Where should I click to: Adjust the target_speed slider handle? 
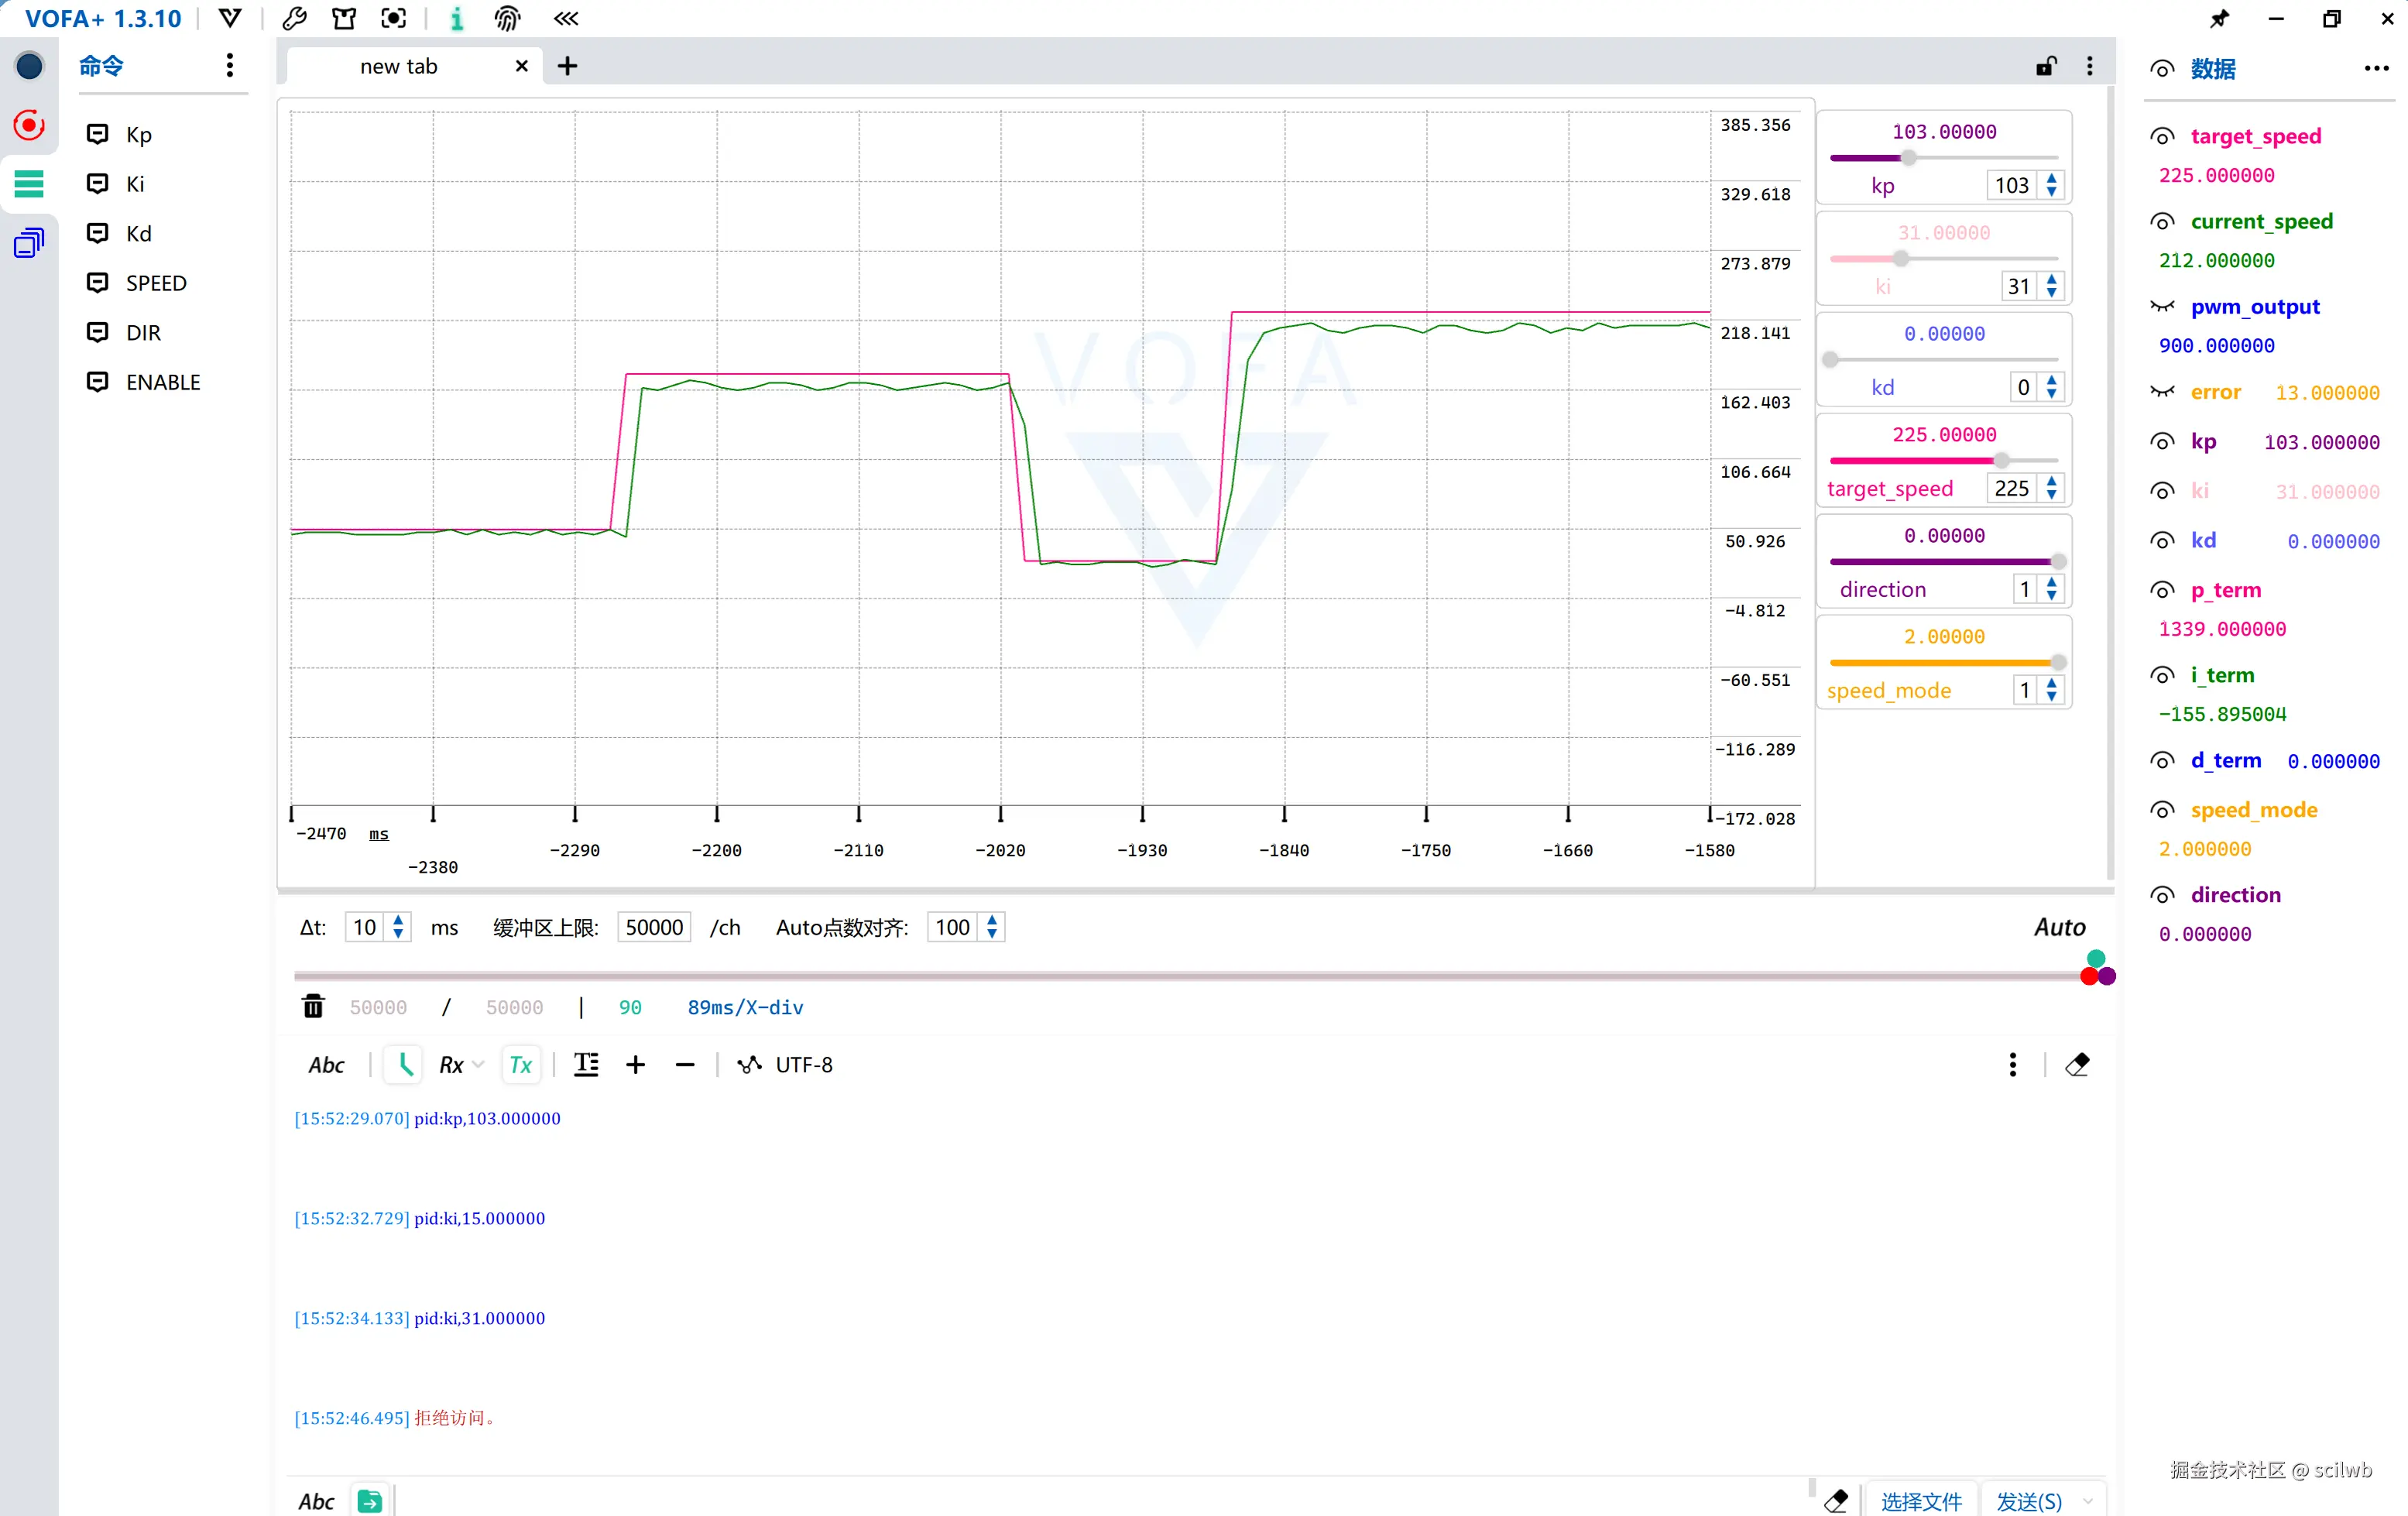coord(2001,461)
